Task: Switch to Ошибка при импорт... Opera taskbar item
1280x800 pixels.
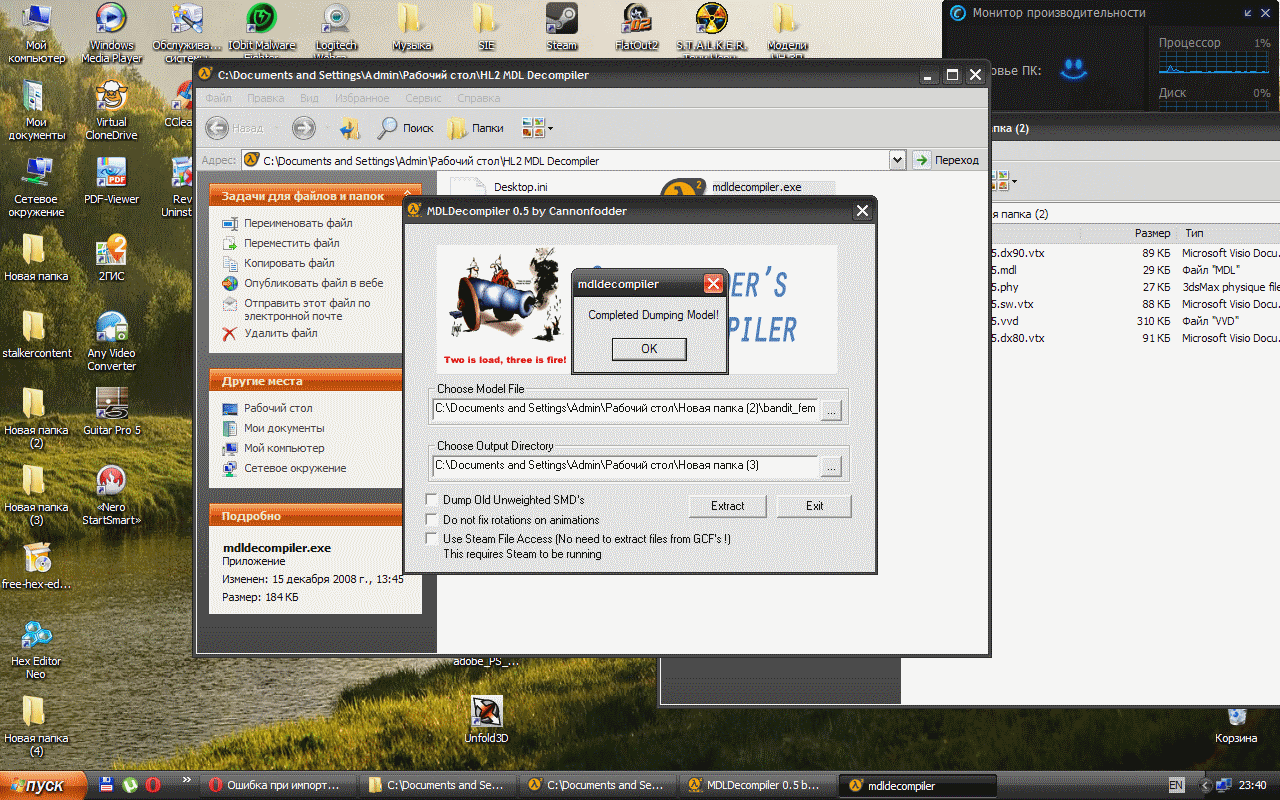Action: click(x=280, y=785)
